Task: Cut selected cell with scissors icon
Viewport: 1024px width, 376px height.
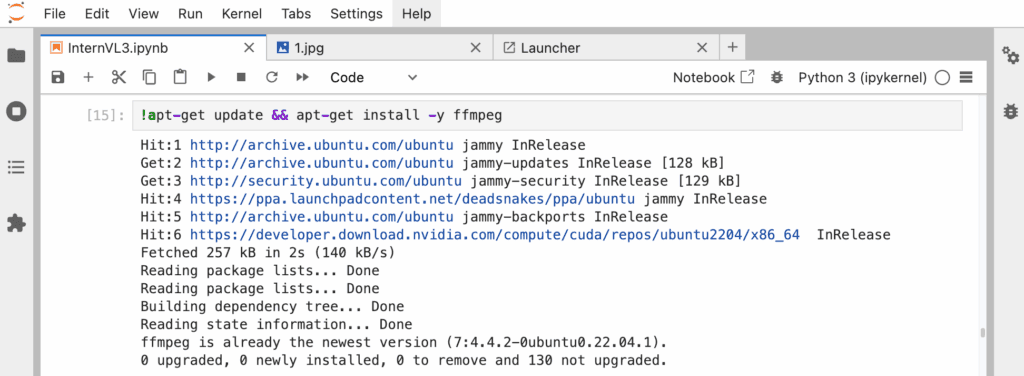Action: (118, 78)
